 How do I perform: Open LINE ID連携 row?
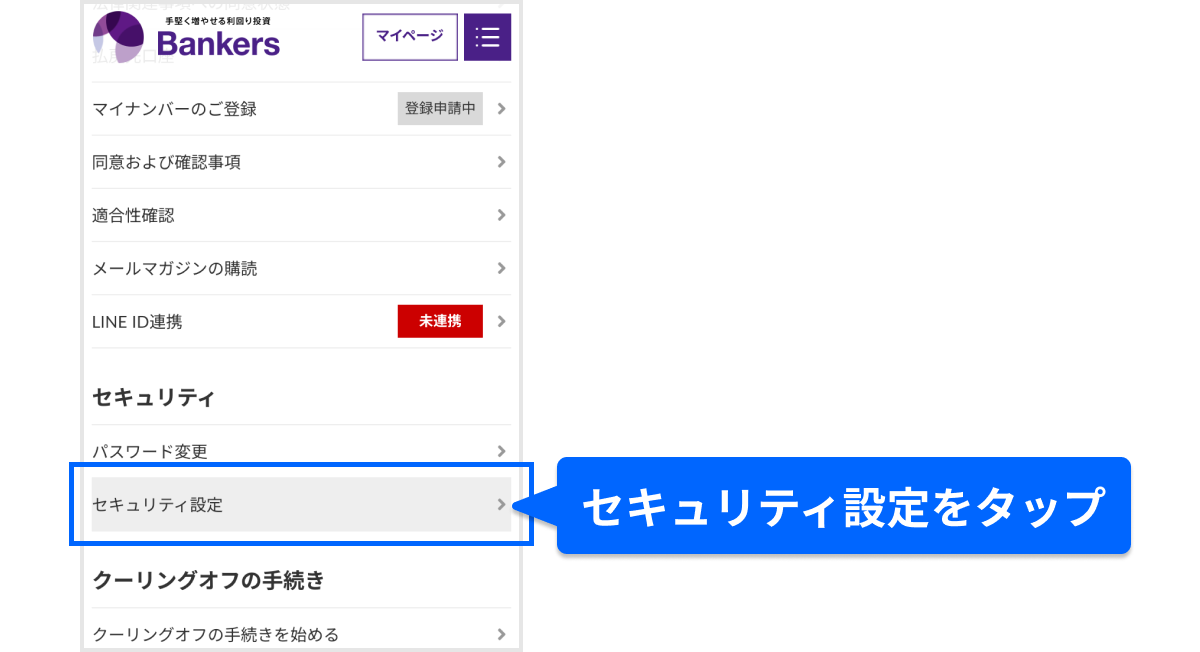[x=301, y=322]
